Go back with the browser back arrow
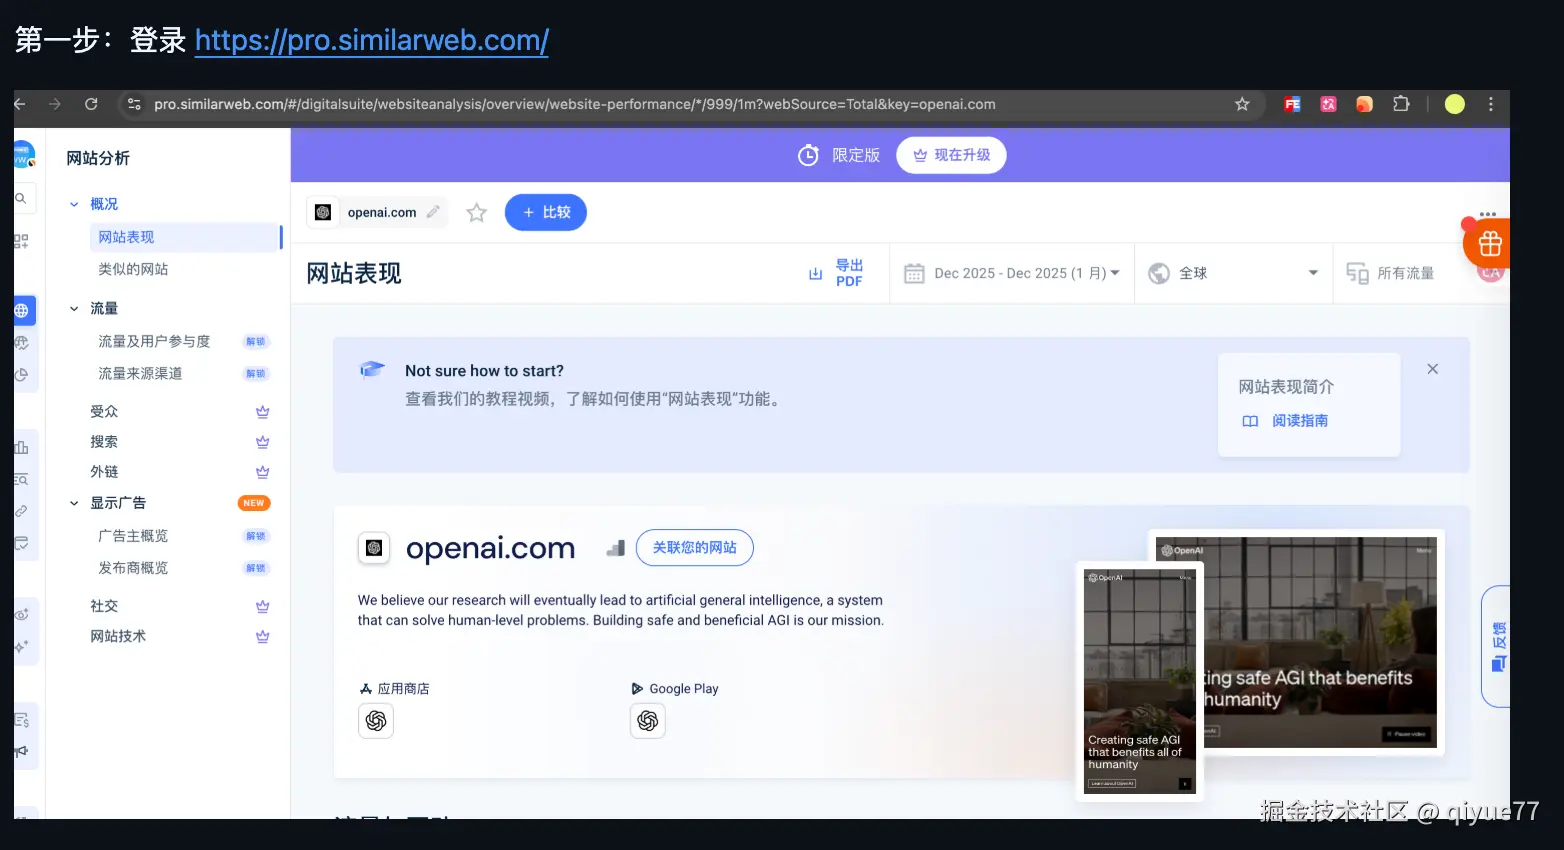This screenshot has height=850, width=1564. click(19, 104)
